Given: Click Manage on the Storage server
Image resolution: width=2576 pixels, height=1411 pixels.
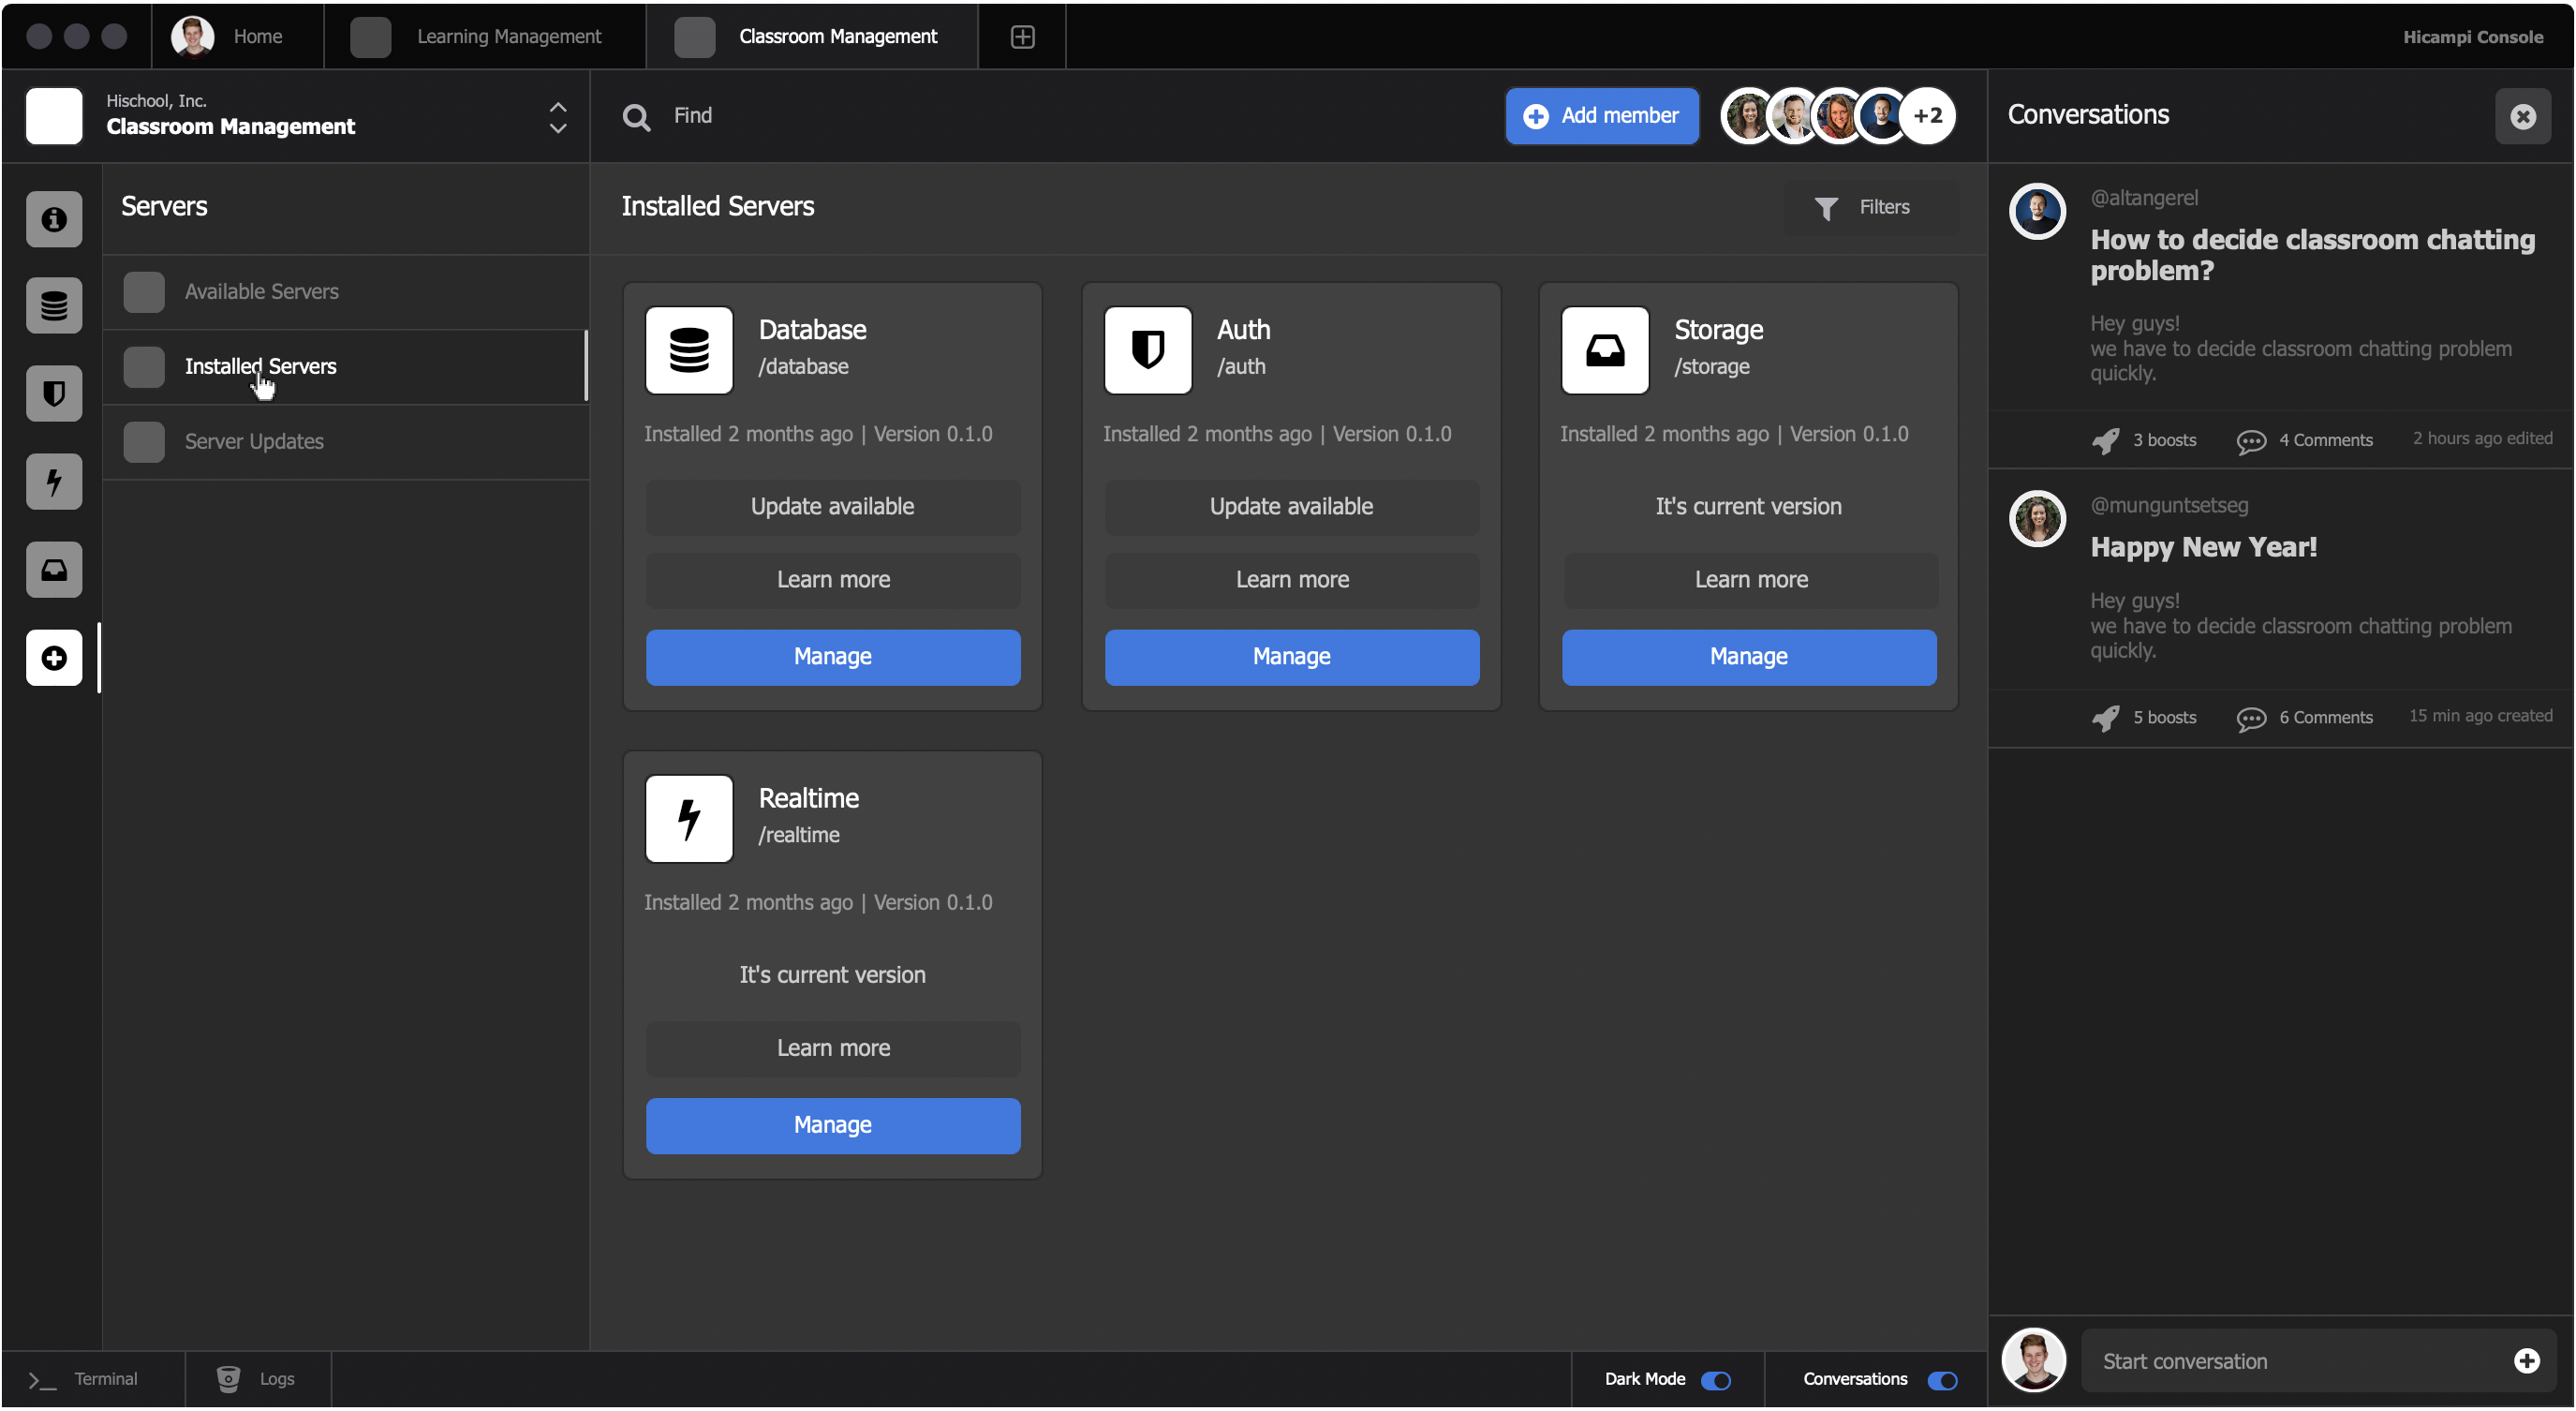Looking at the screenshot, I should (1748, 657).
